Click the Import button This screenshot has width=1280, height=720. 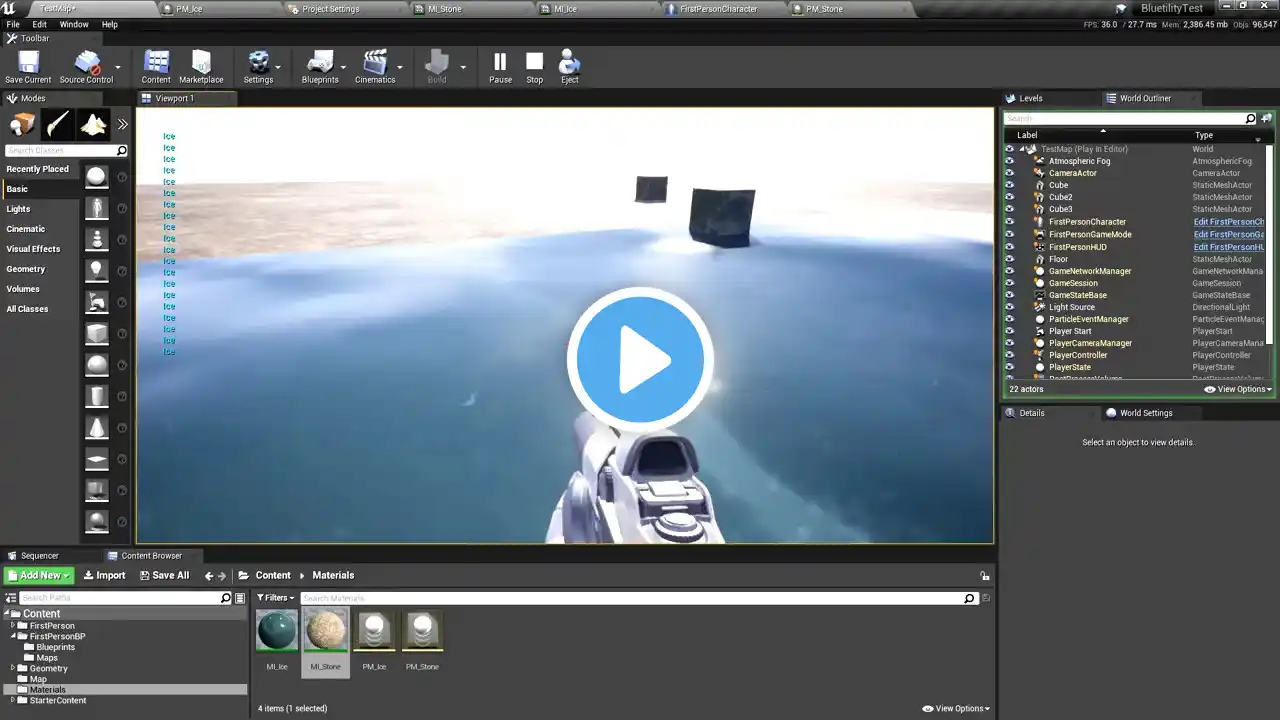pos(104,576)
